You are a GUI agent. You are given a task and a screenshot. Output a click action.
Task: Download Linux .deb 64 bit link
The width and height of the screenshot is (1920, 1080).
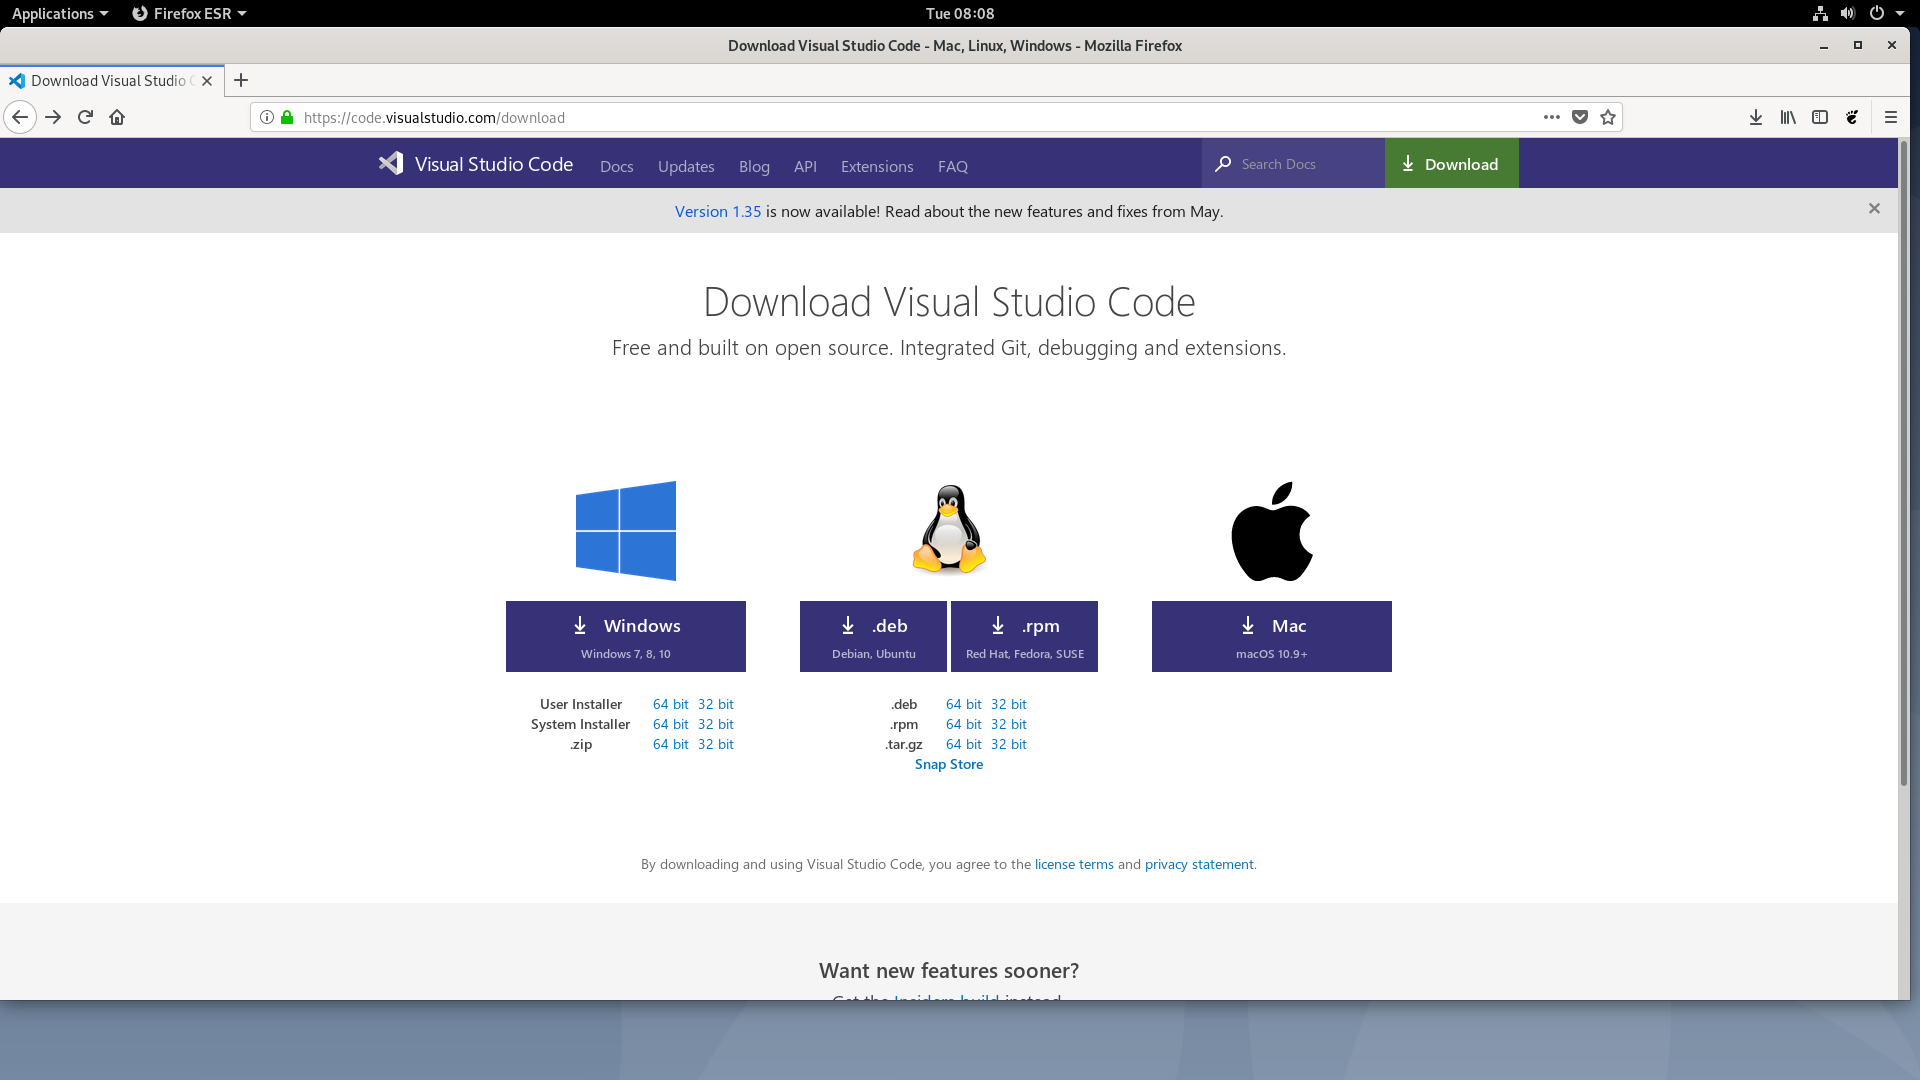tap(963, 704)
